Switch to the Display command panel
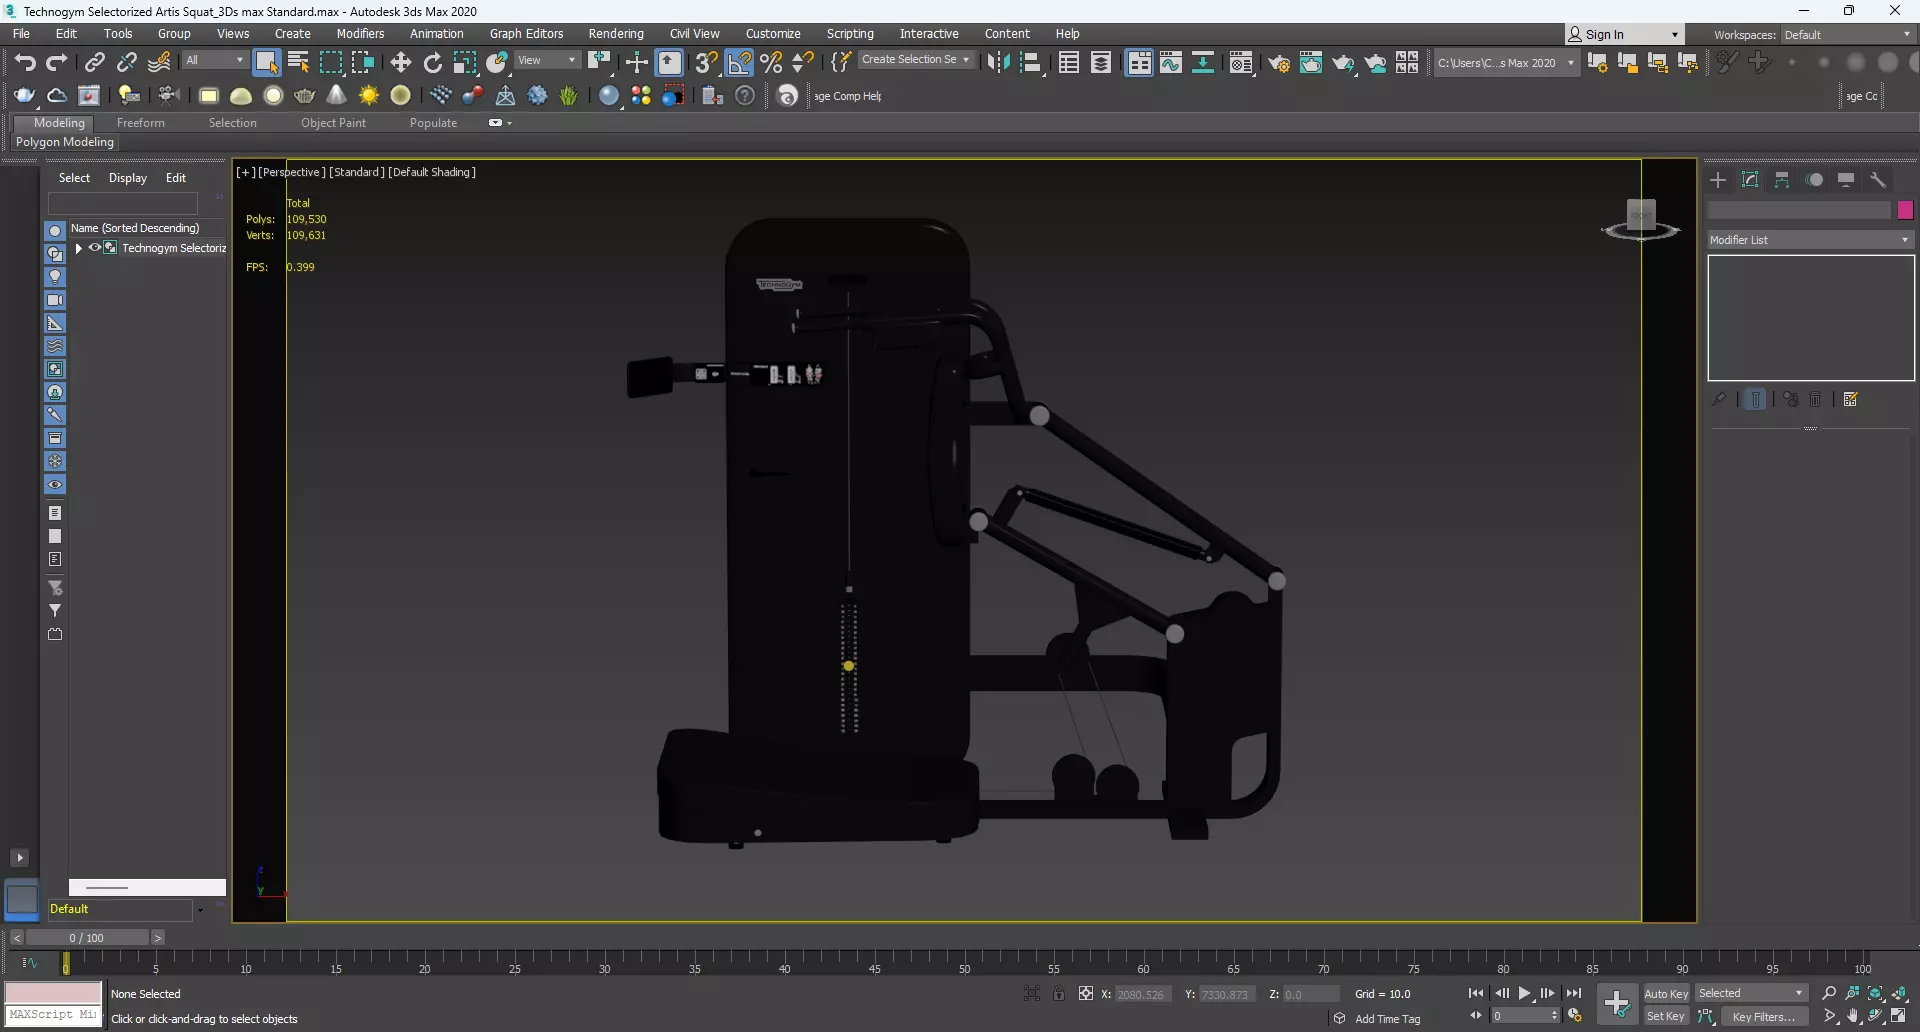This screenshot has width=1920, height=1032. pos(1846,180)
